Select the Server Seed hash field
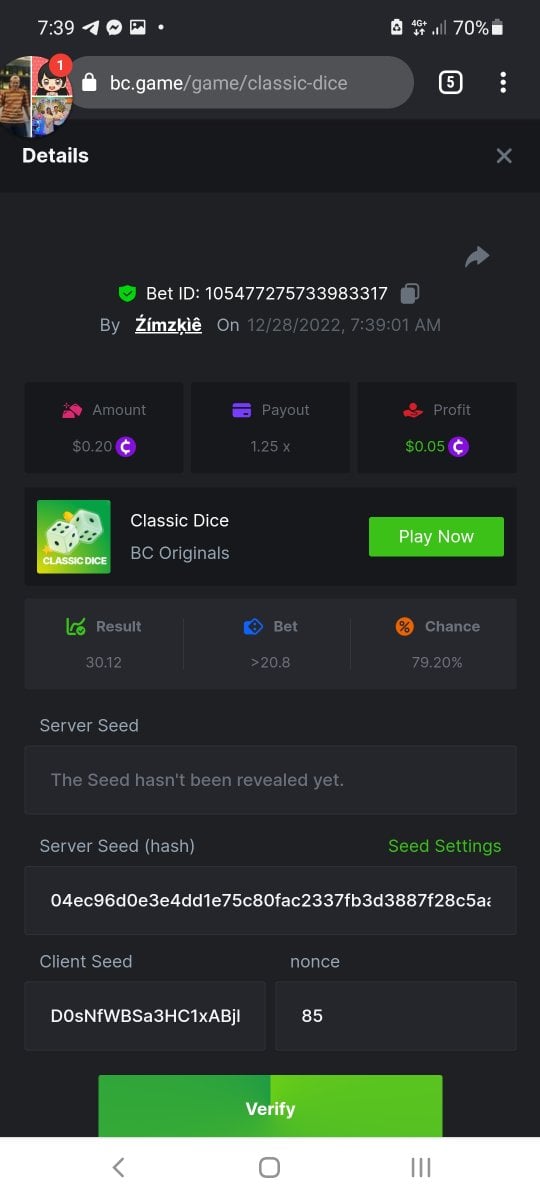 (x=270, y=900)
